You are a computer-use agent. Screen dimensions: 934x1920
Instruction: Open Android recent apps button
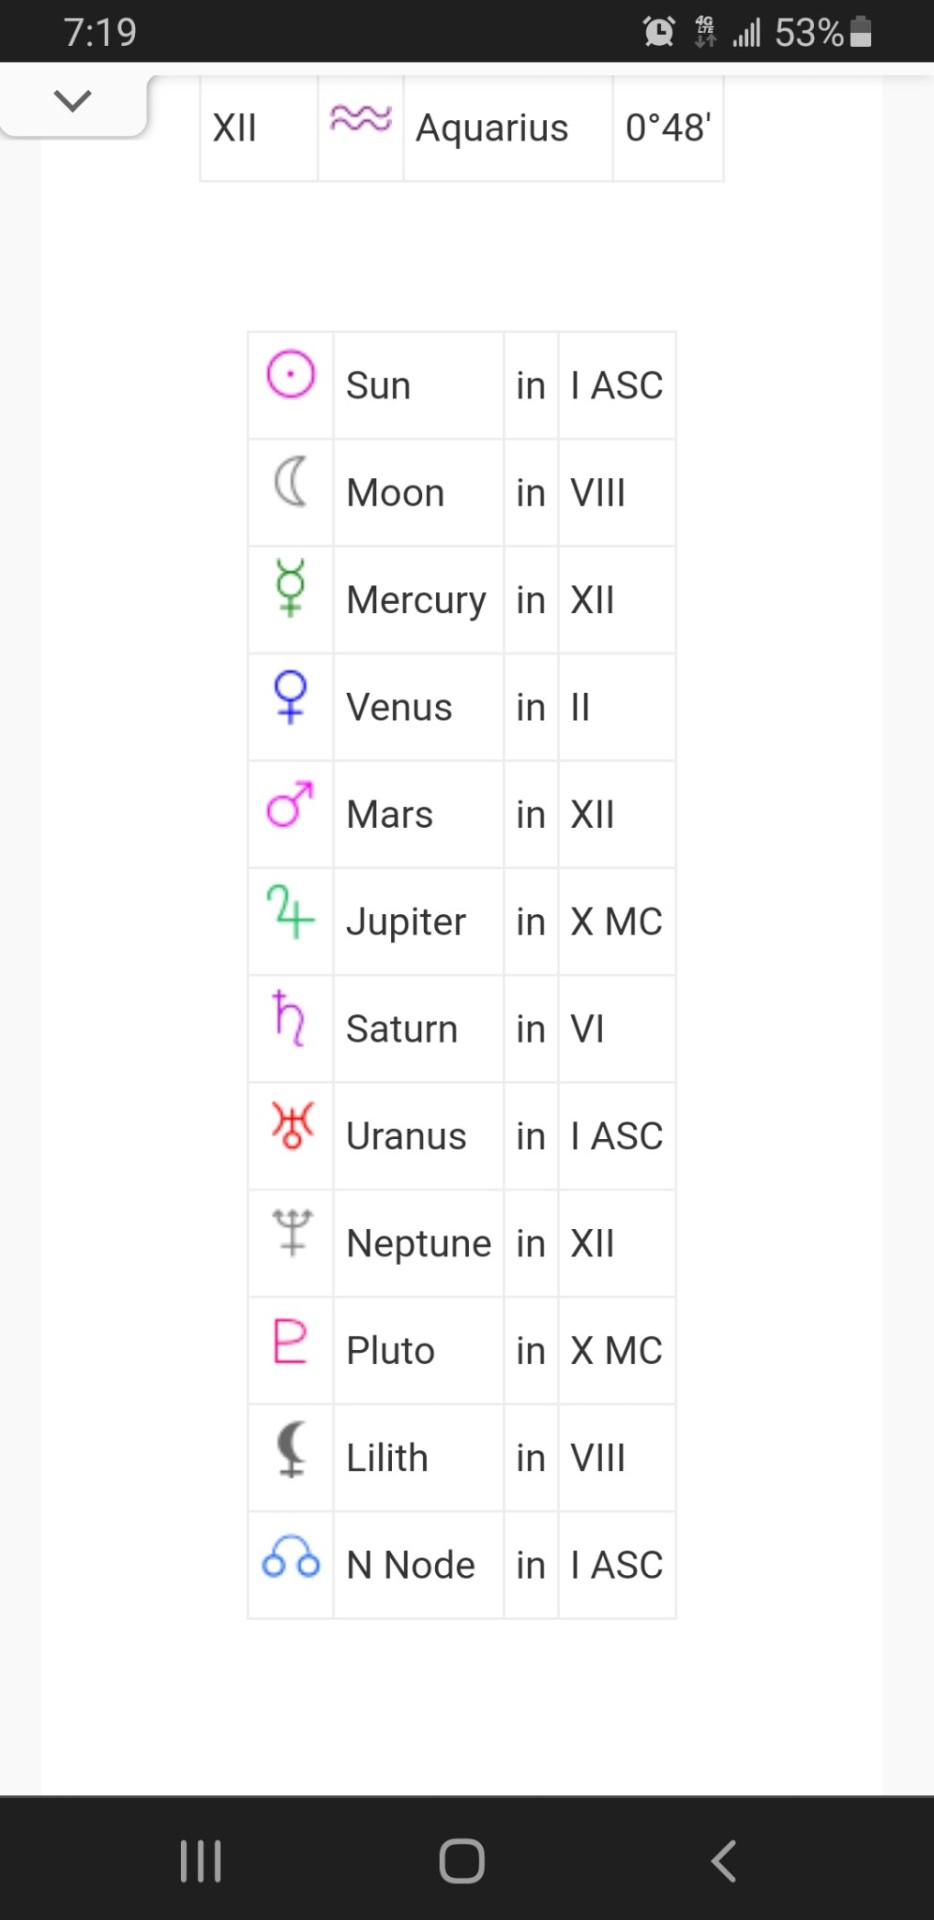(200, 1861)
